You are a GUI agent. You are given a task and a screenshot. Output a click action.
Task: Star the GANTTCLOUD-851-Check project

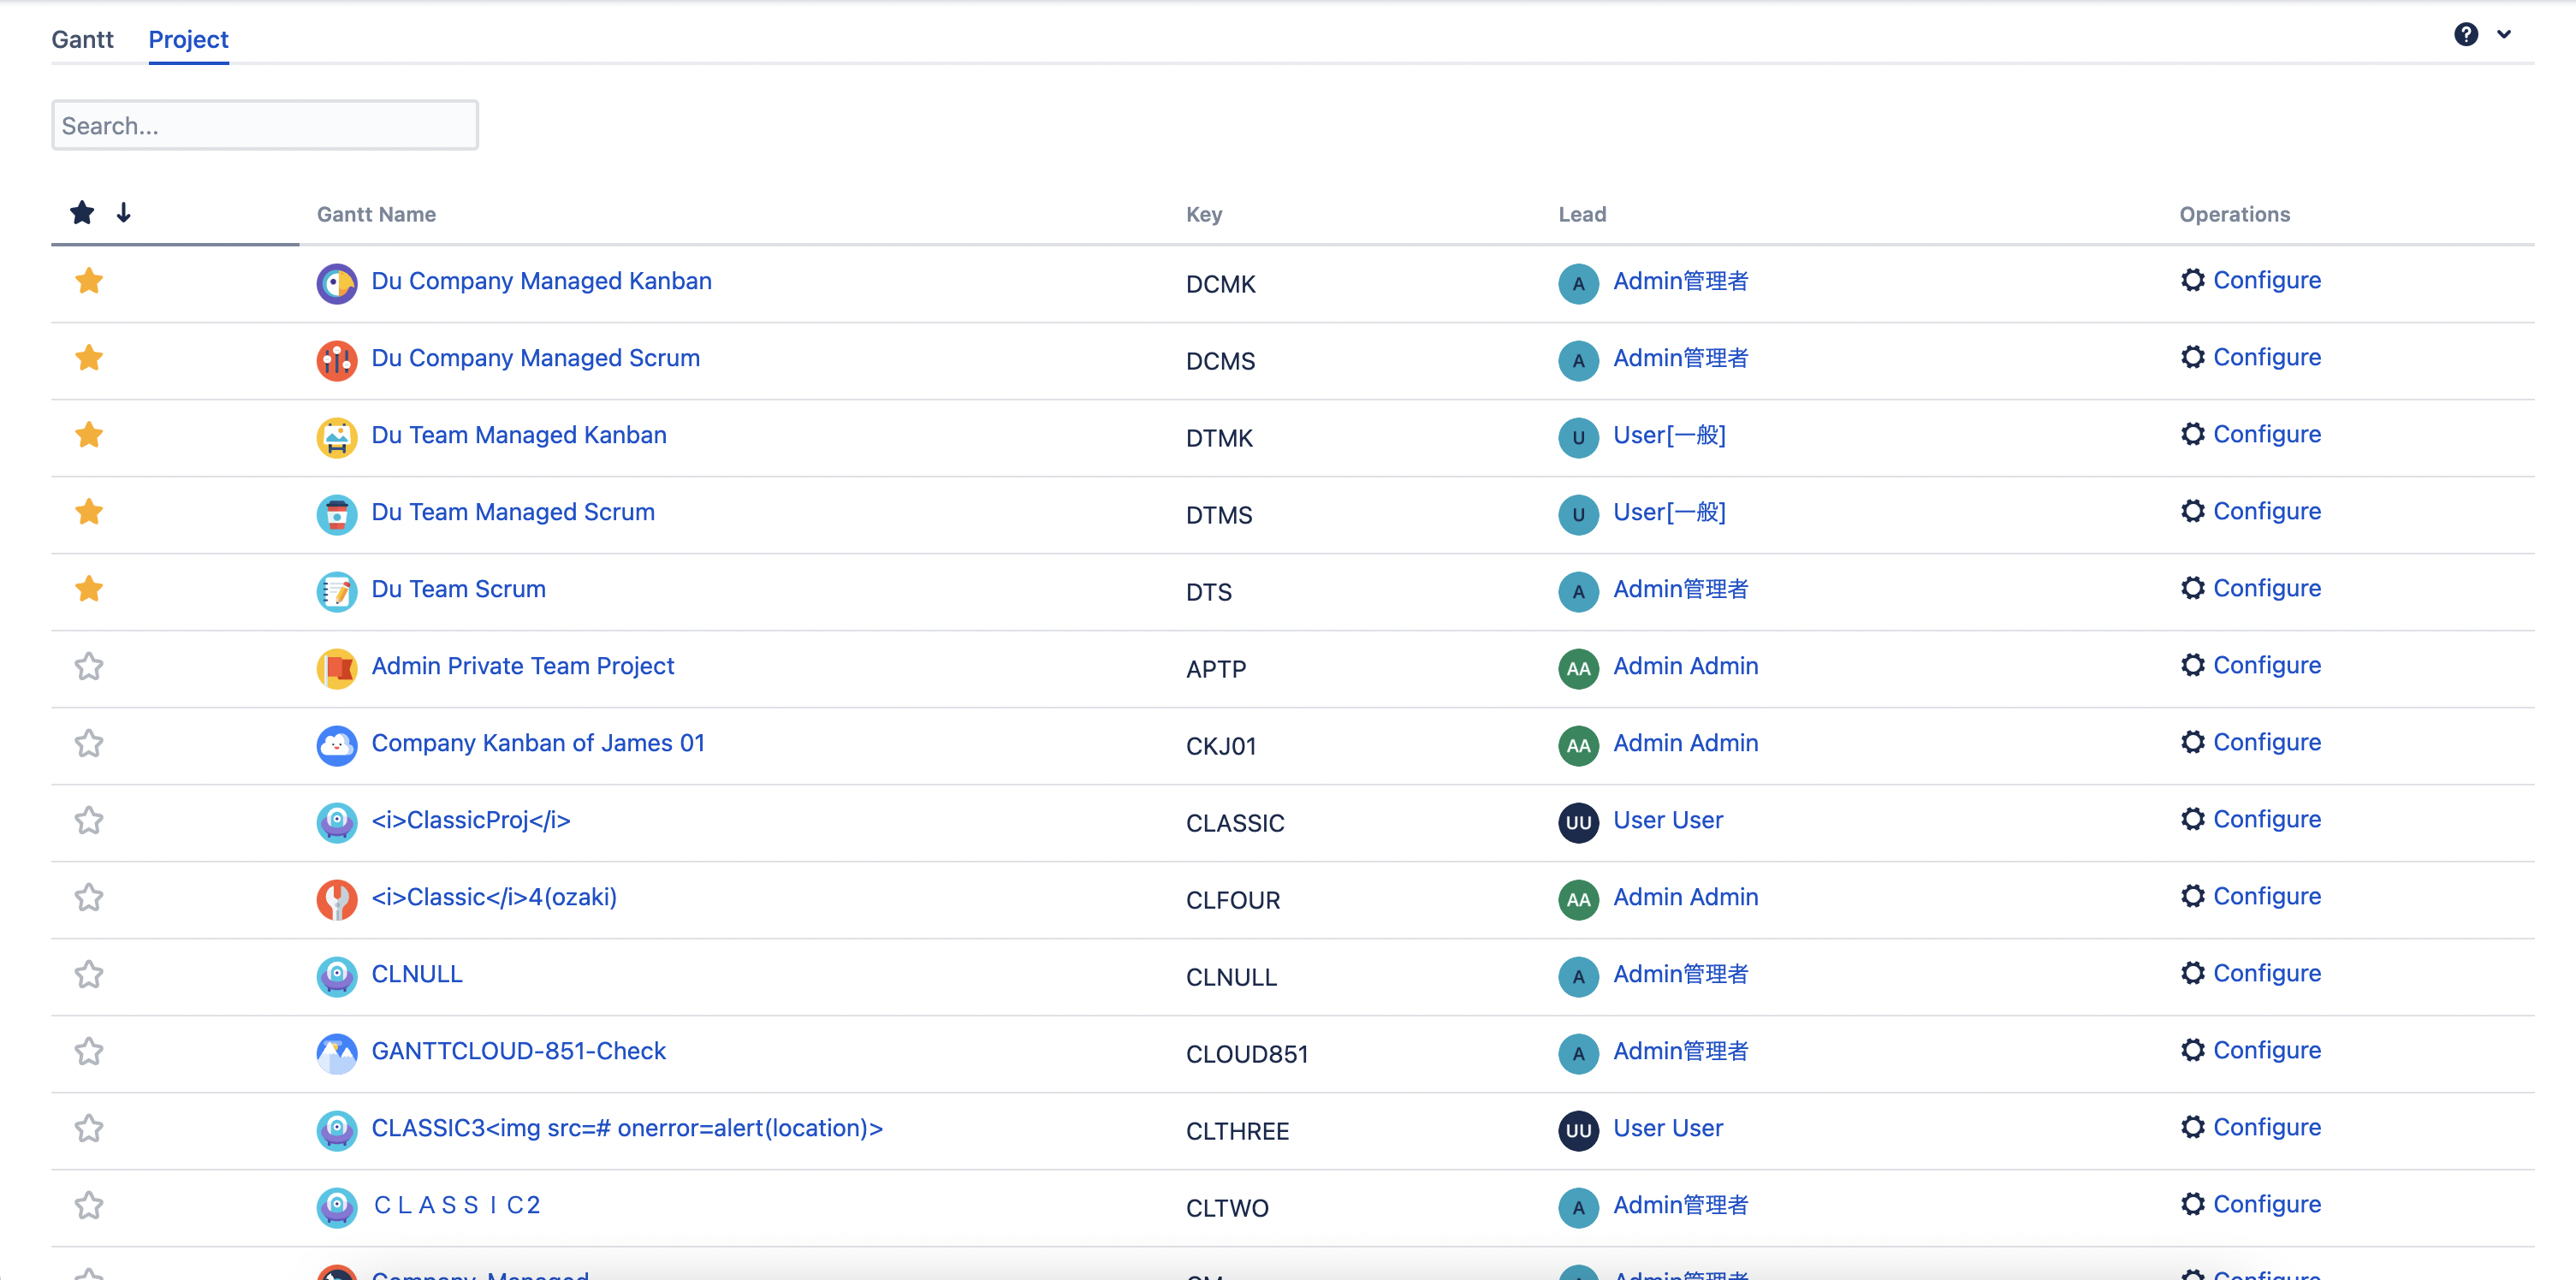coord(89,1051)
